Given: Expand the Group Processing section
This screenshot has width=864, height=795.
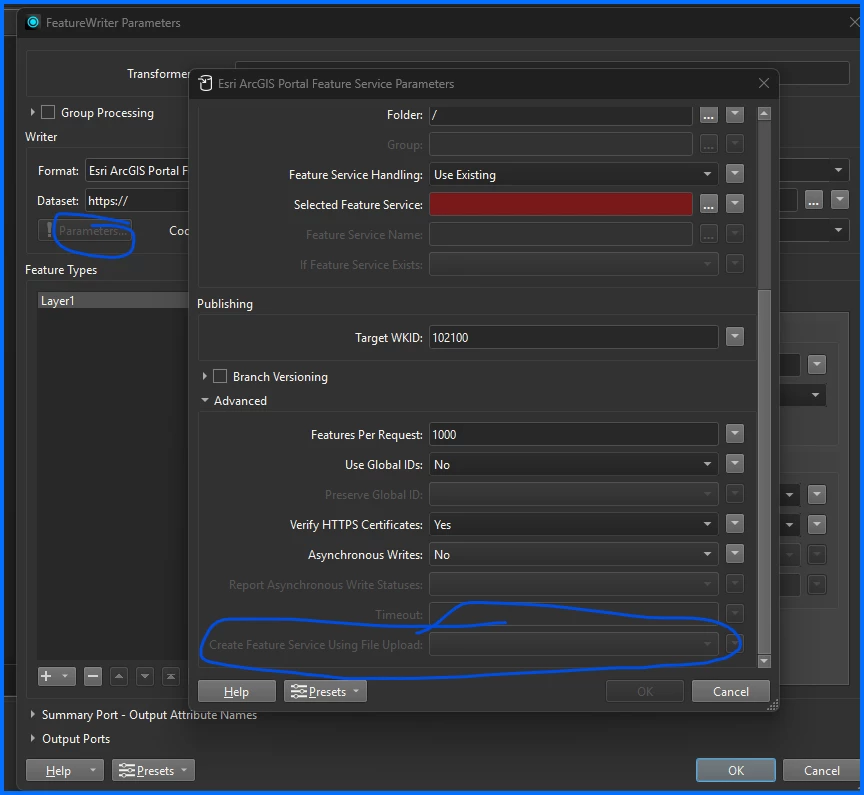Looking at the screenshot, I should coord(33,112).
